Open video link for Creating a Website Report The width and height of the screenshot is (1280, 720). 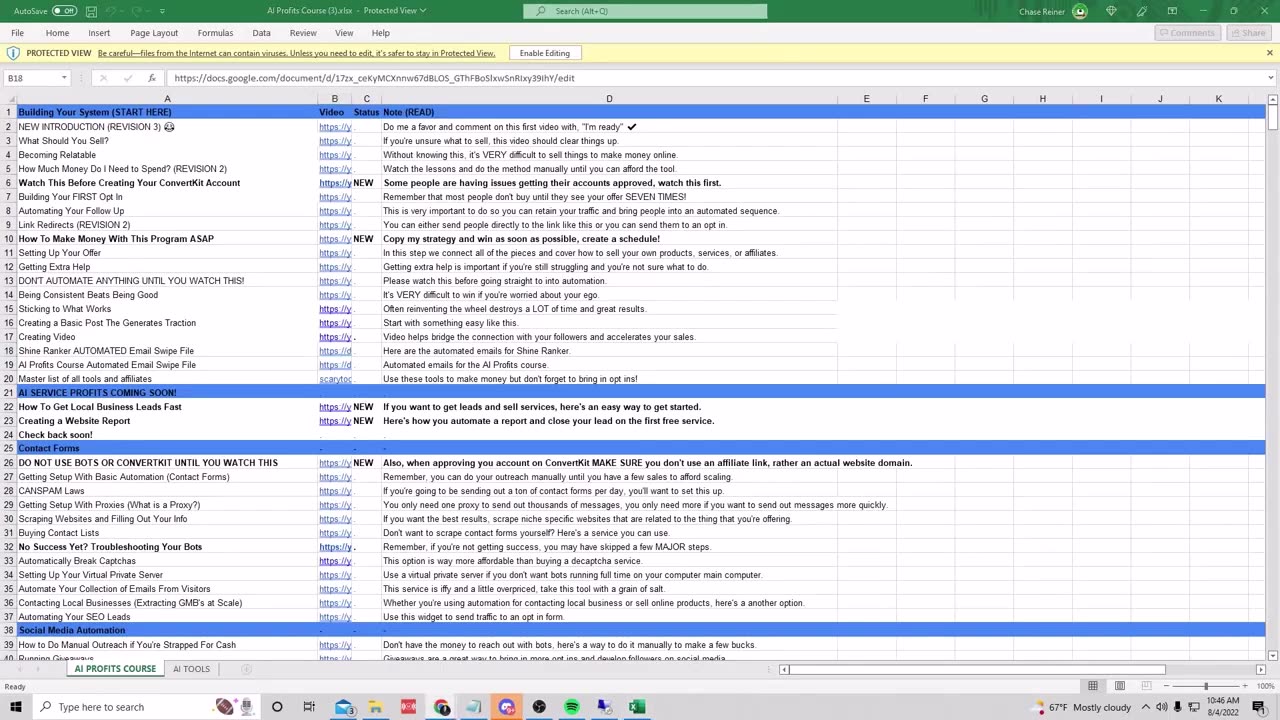[335, 421]
